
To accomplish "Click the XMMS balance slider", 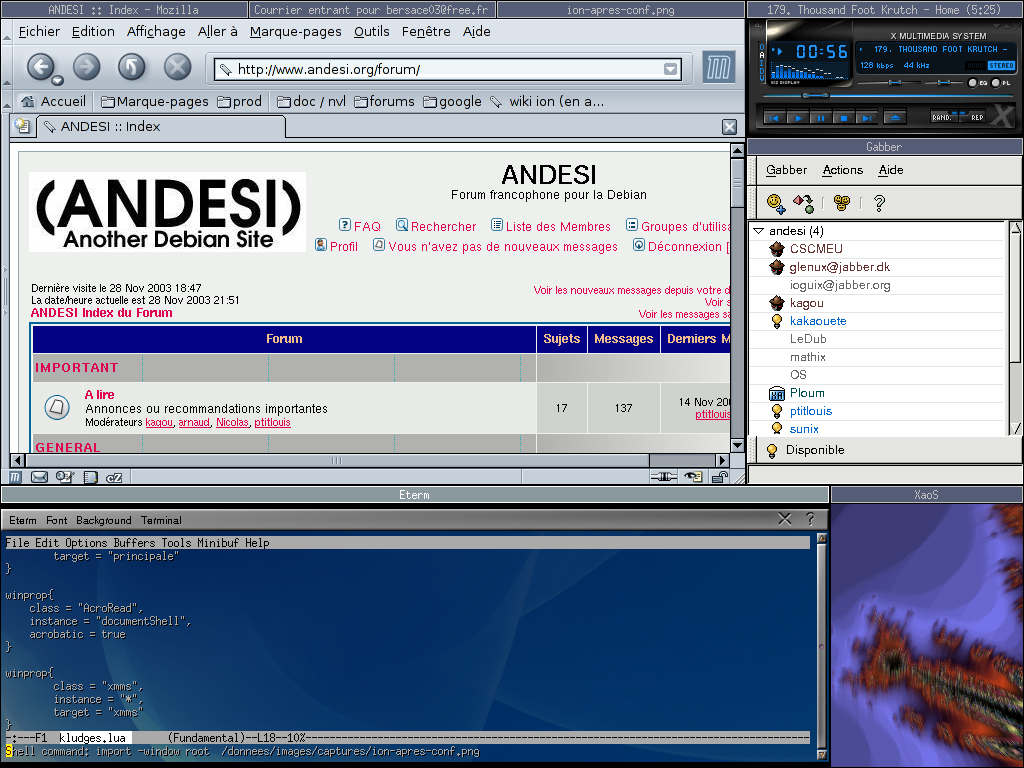I will point(942,82).
